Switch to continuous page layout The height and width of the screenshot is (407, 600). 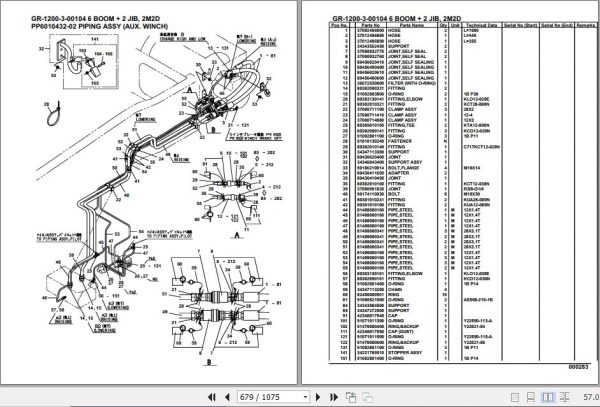(x=531, y=397)
